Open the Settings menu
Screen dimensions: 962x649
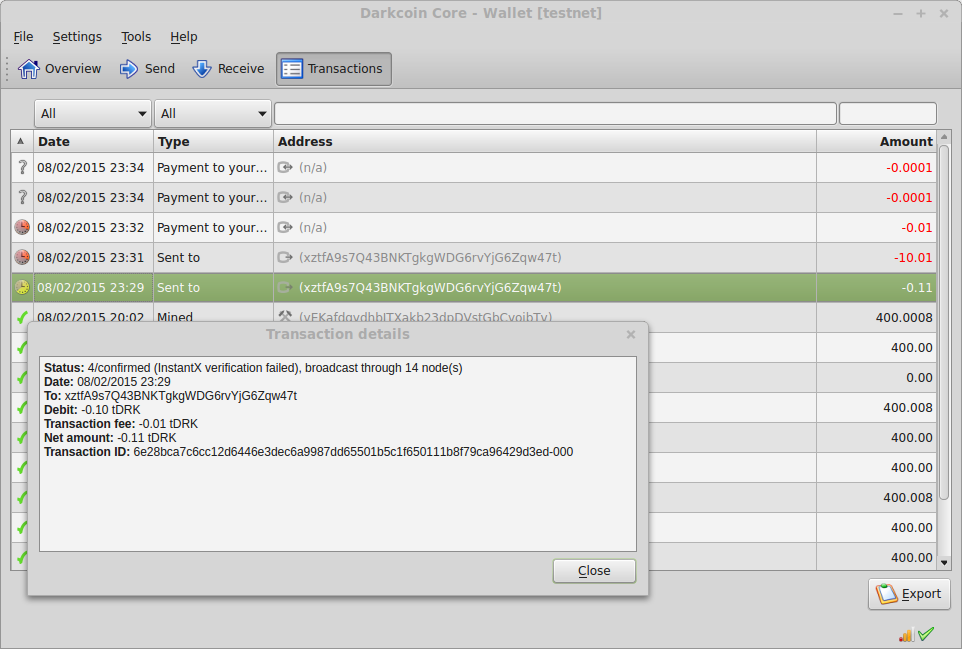point(77,37)
